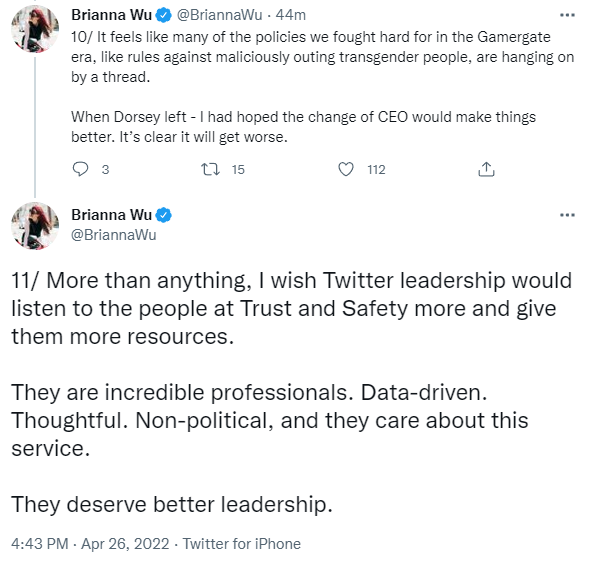Image resolution: width=592 pixels, height=568 pixels.
Task: Click Brianna Wu's avatar on tweet 11
Action: coord(35,226)
